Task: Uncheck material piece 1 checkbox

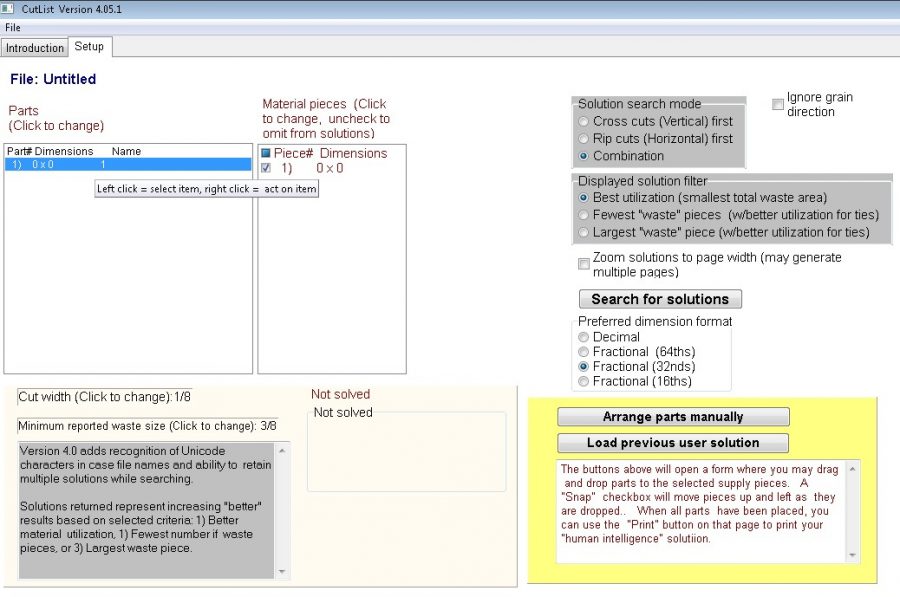Action: pyautogui.click(x=266, y=168)
